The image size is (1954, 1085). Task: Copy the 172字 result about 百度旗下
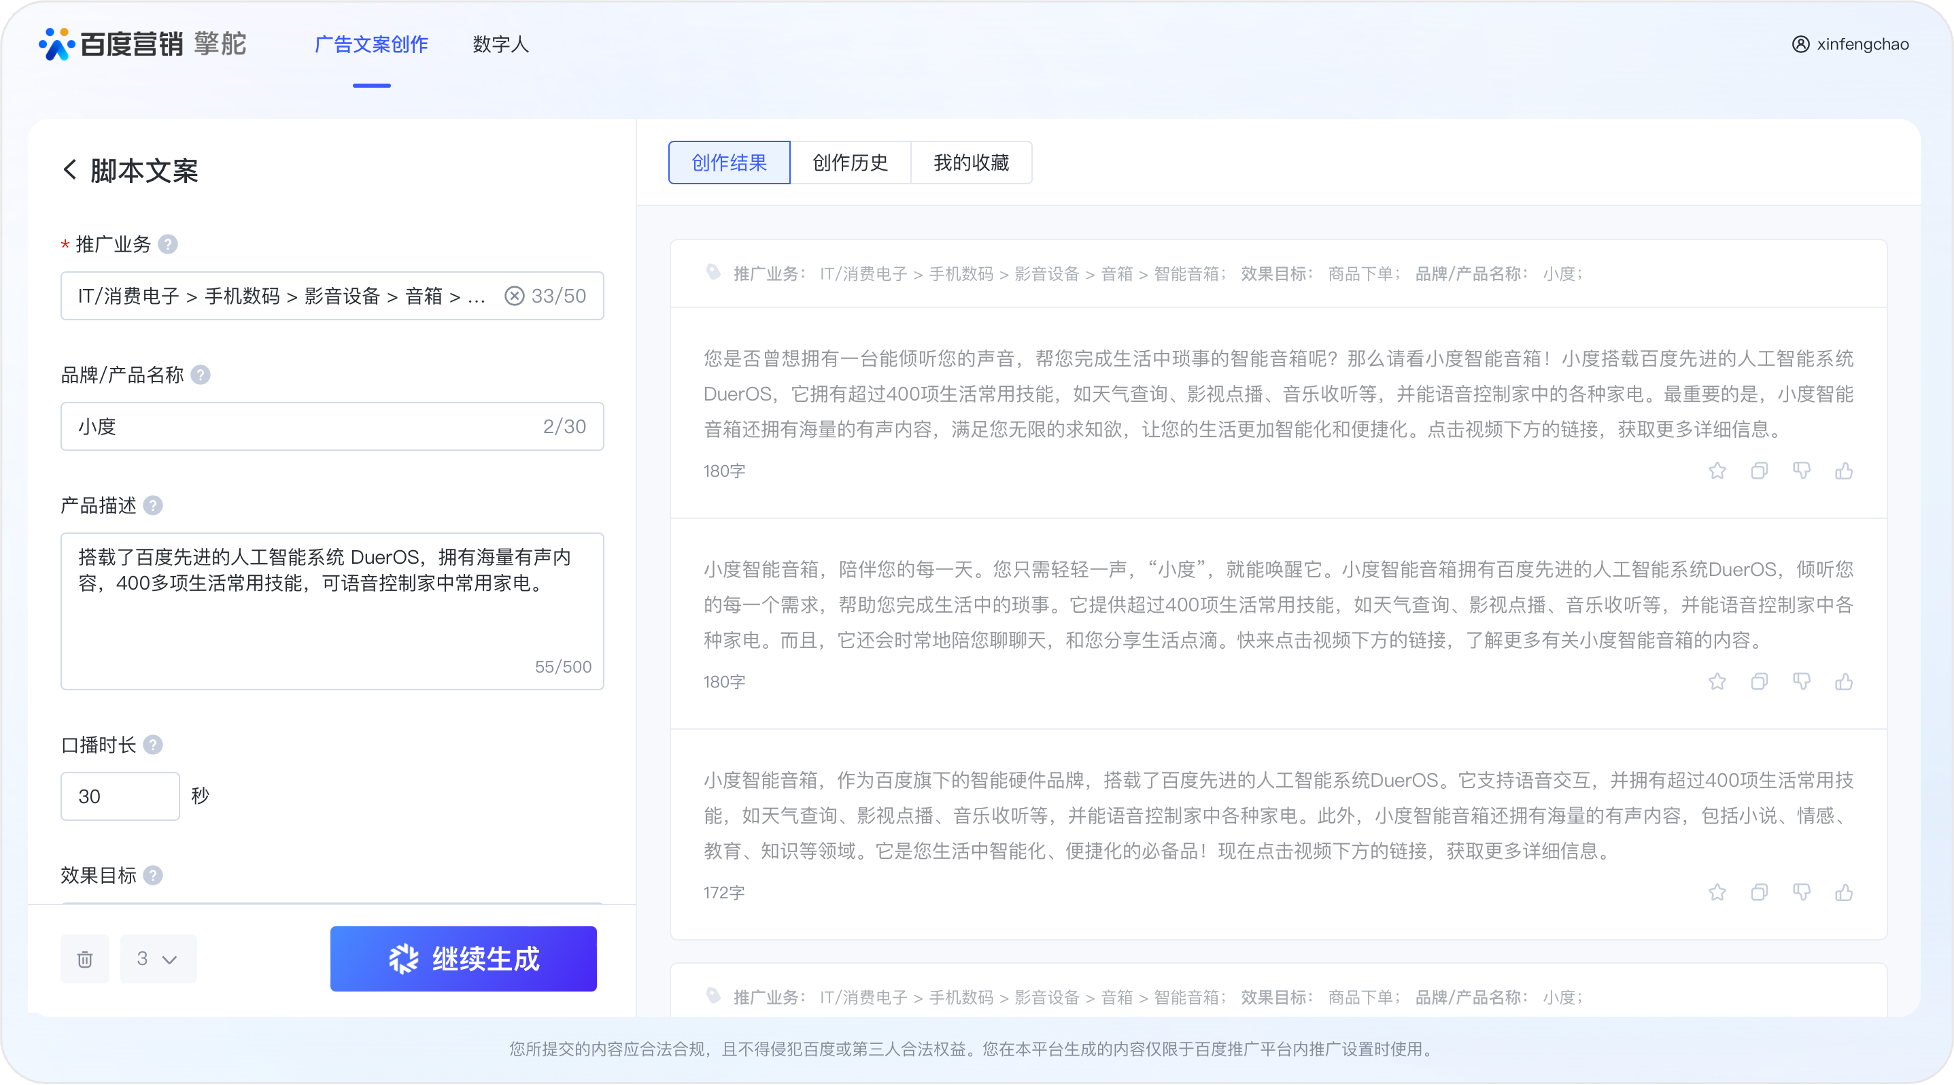point(1759,893)
